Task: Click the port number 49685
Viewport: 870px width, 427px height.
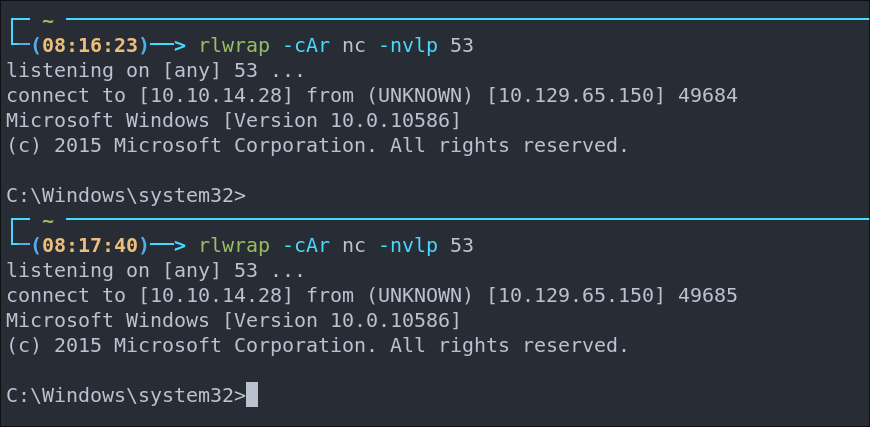Action: click(707, 295)
